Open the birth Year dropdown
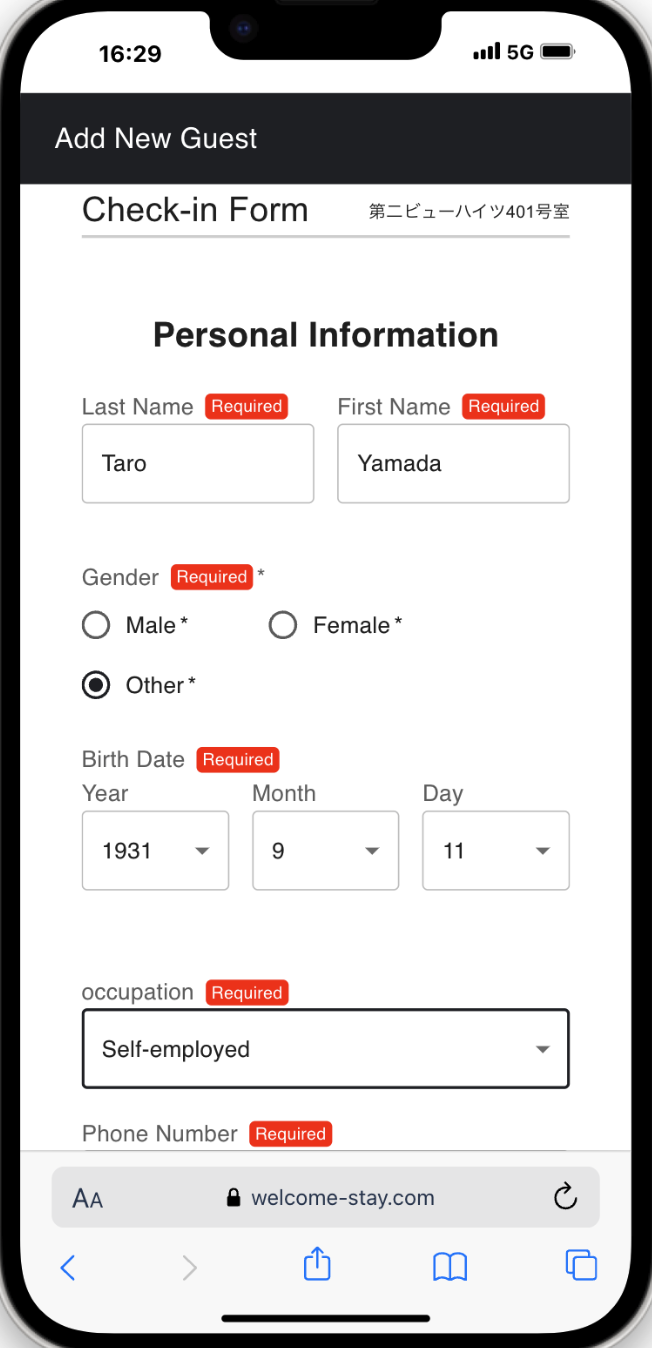The image size is (652, 1348). pyautogui.click(x=155, y=851)
